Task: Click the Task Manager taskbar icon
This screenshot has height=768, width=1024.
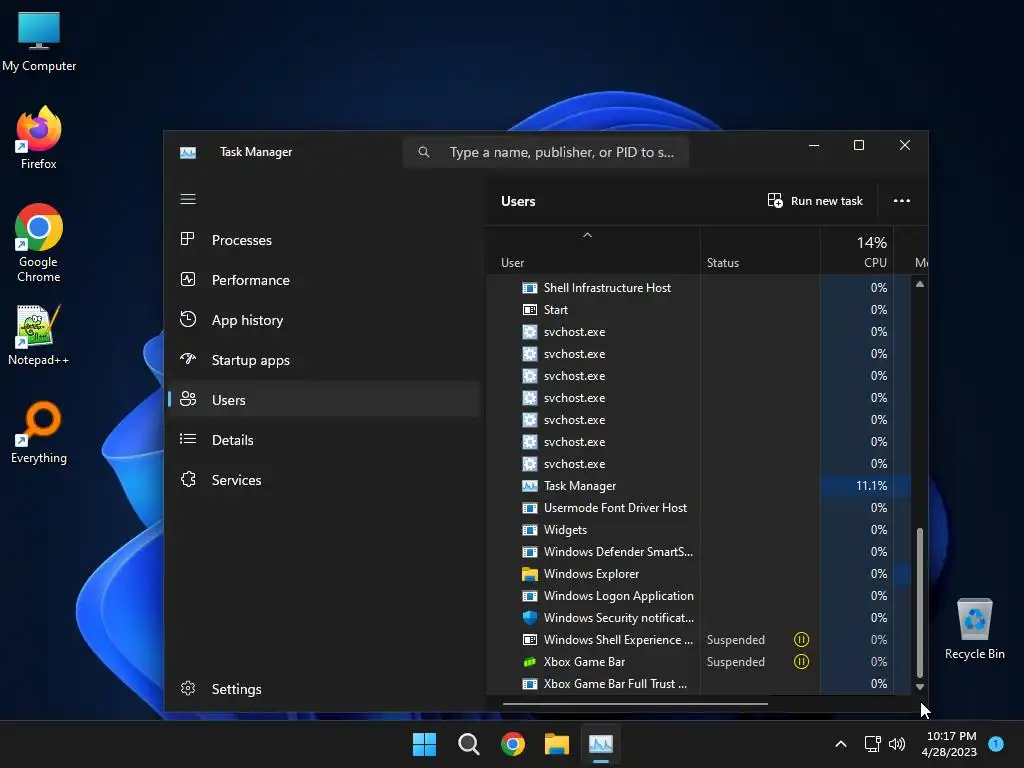Action: click(601, 744)
